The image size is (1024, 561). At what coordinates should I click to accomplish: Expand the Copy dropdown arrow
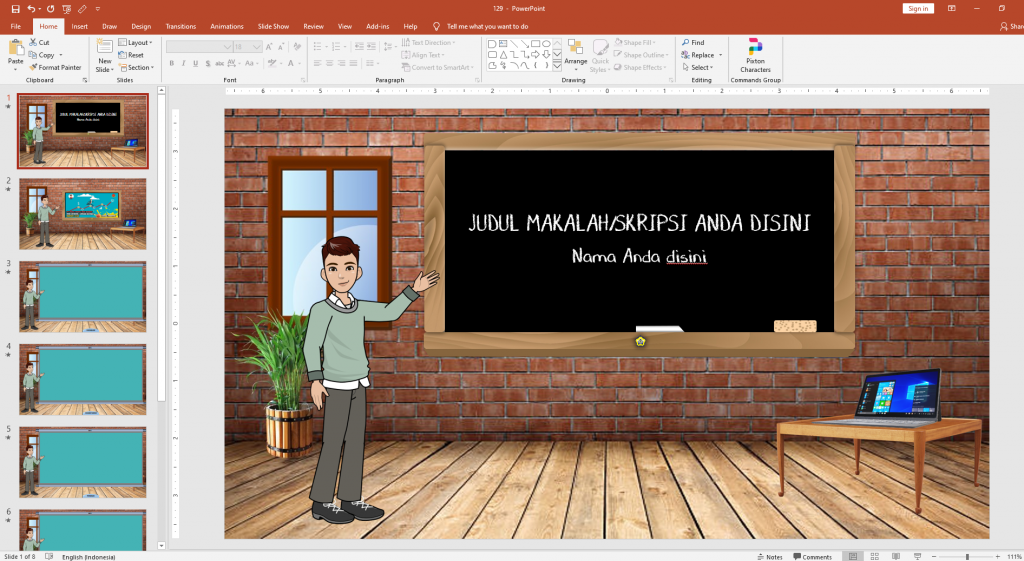pos(61,55)
